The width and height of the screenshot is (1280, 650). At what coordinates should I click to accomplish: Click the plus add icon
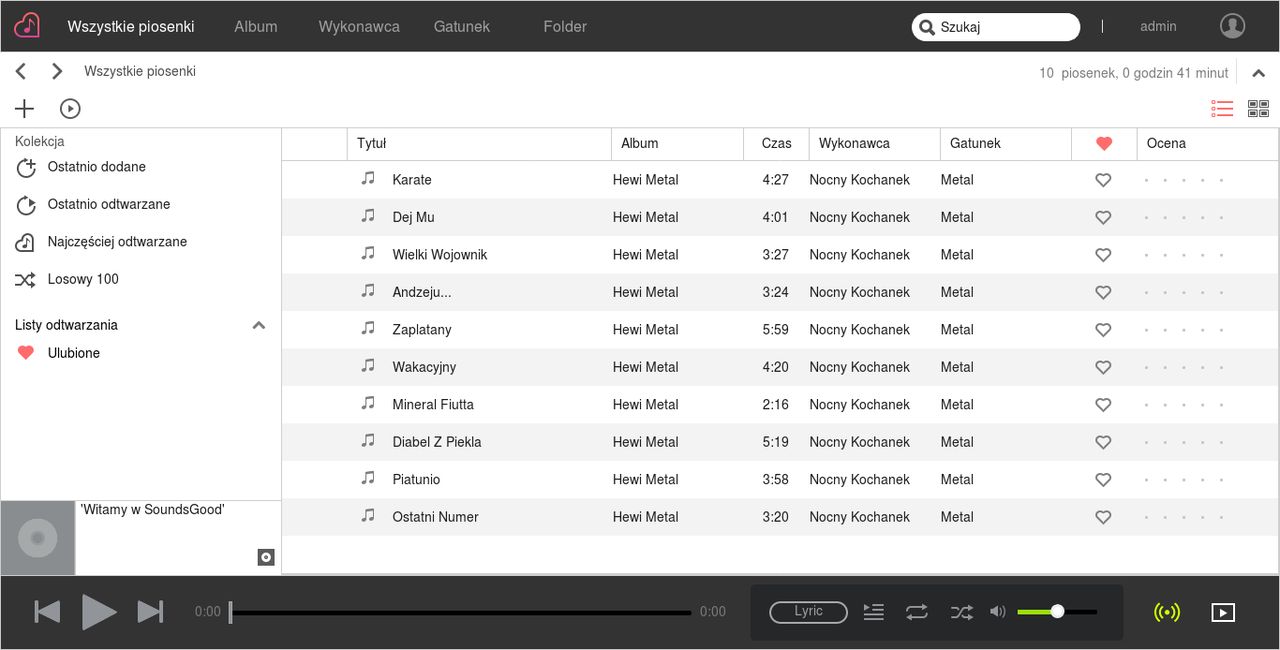click(24, 109)
